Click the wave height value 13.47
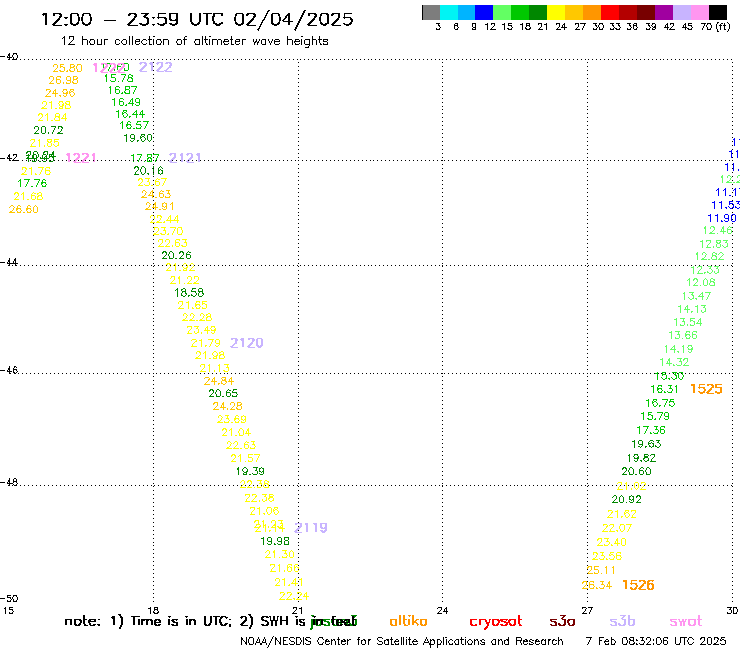 [696, 296]
